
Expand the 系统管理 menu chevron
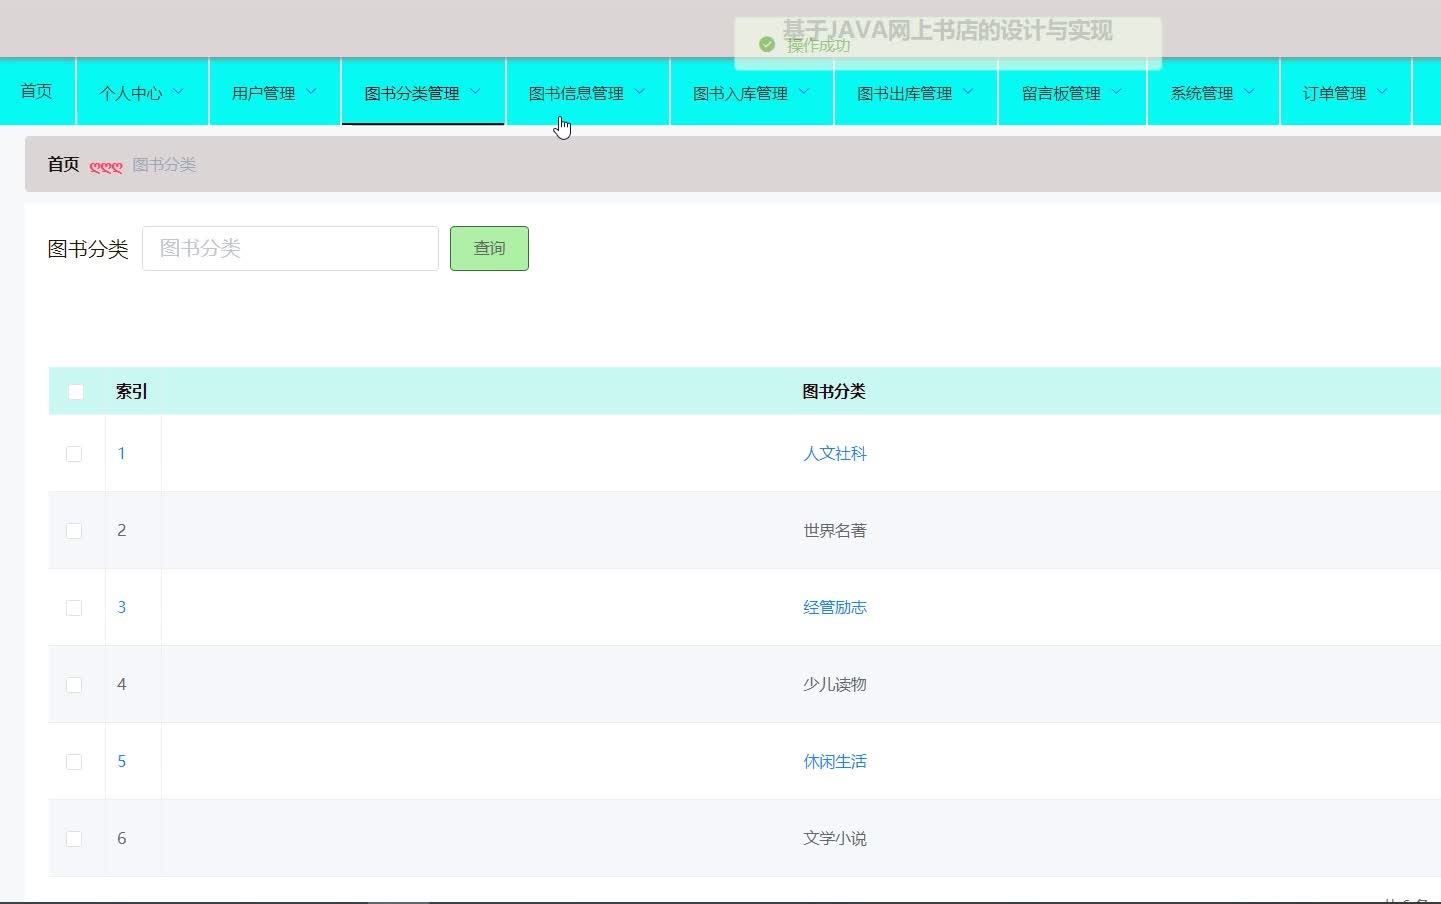[1249, 92]
